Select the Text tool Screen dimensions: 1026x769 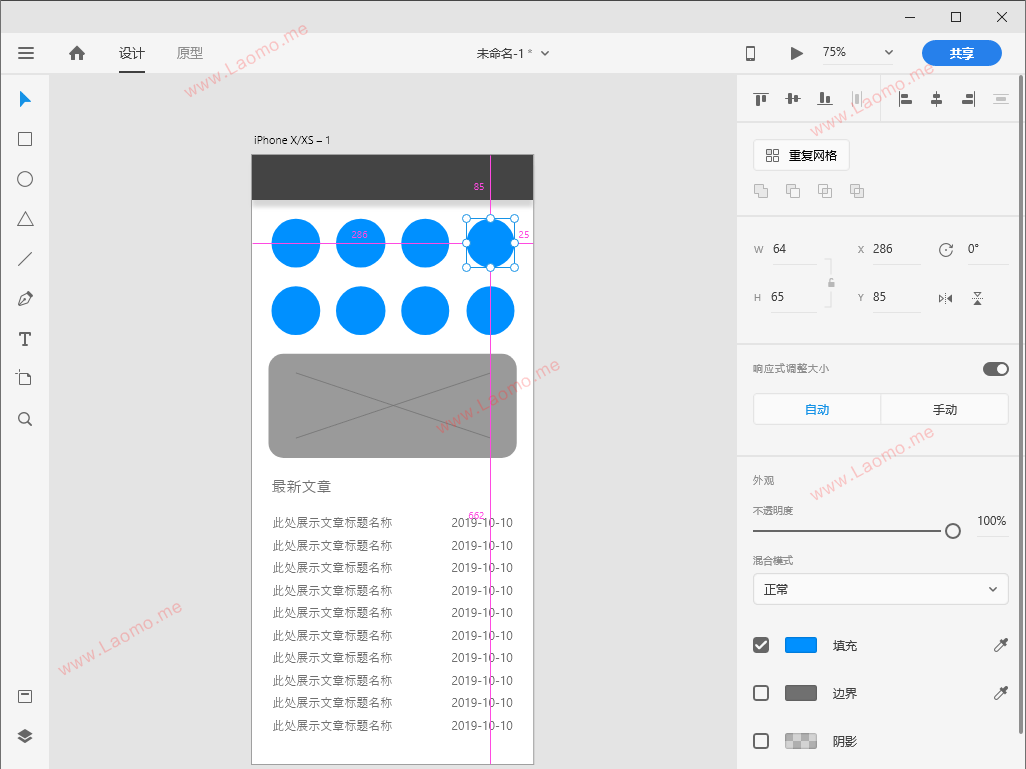click(25, 339)
